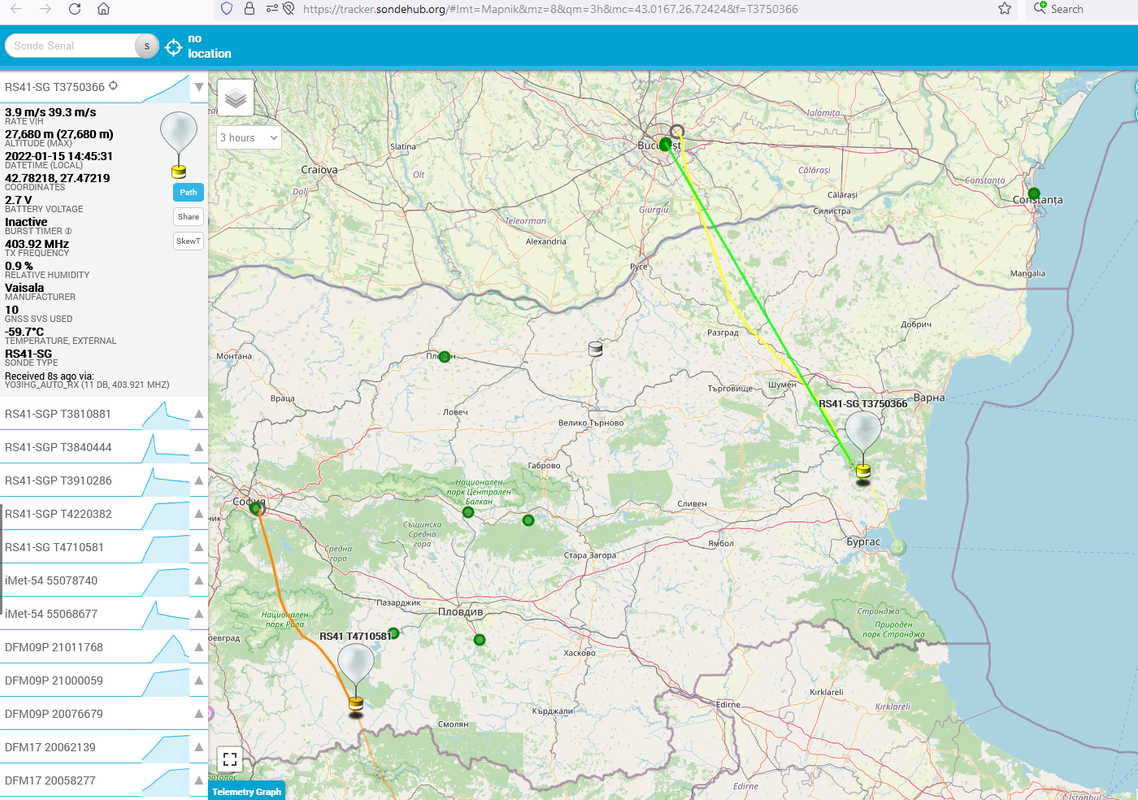The height and width of the screenshot is (800, 1138).
Task: Click the RS41-SG T3750366 balloon on map
Action: (x=863, y=445)
